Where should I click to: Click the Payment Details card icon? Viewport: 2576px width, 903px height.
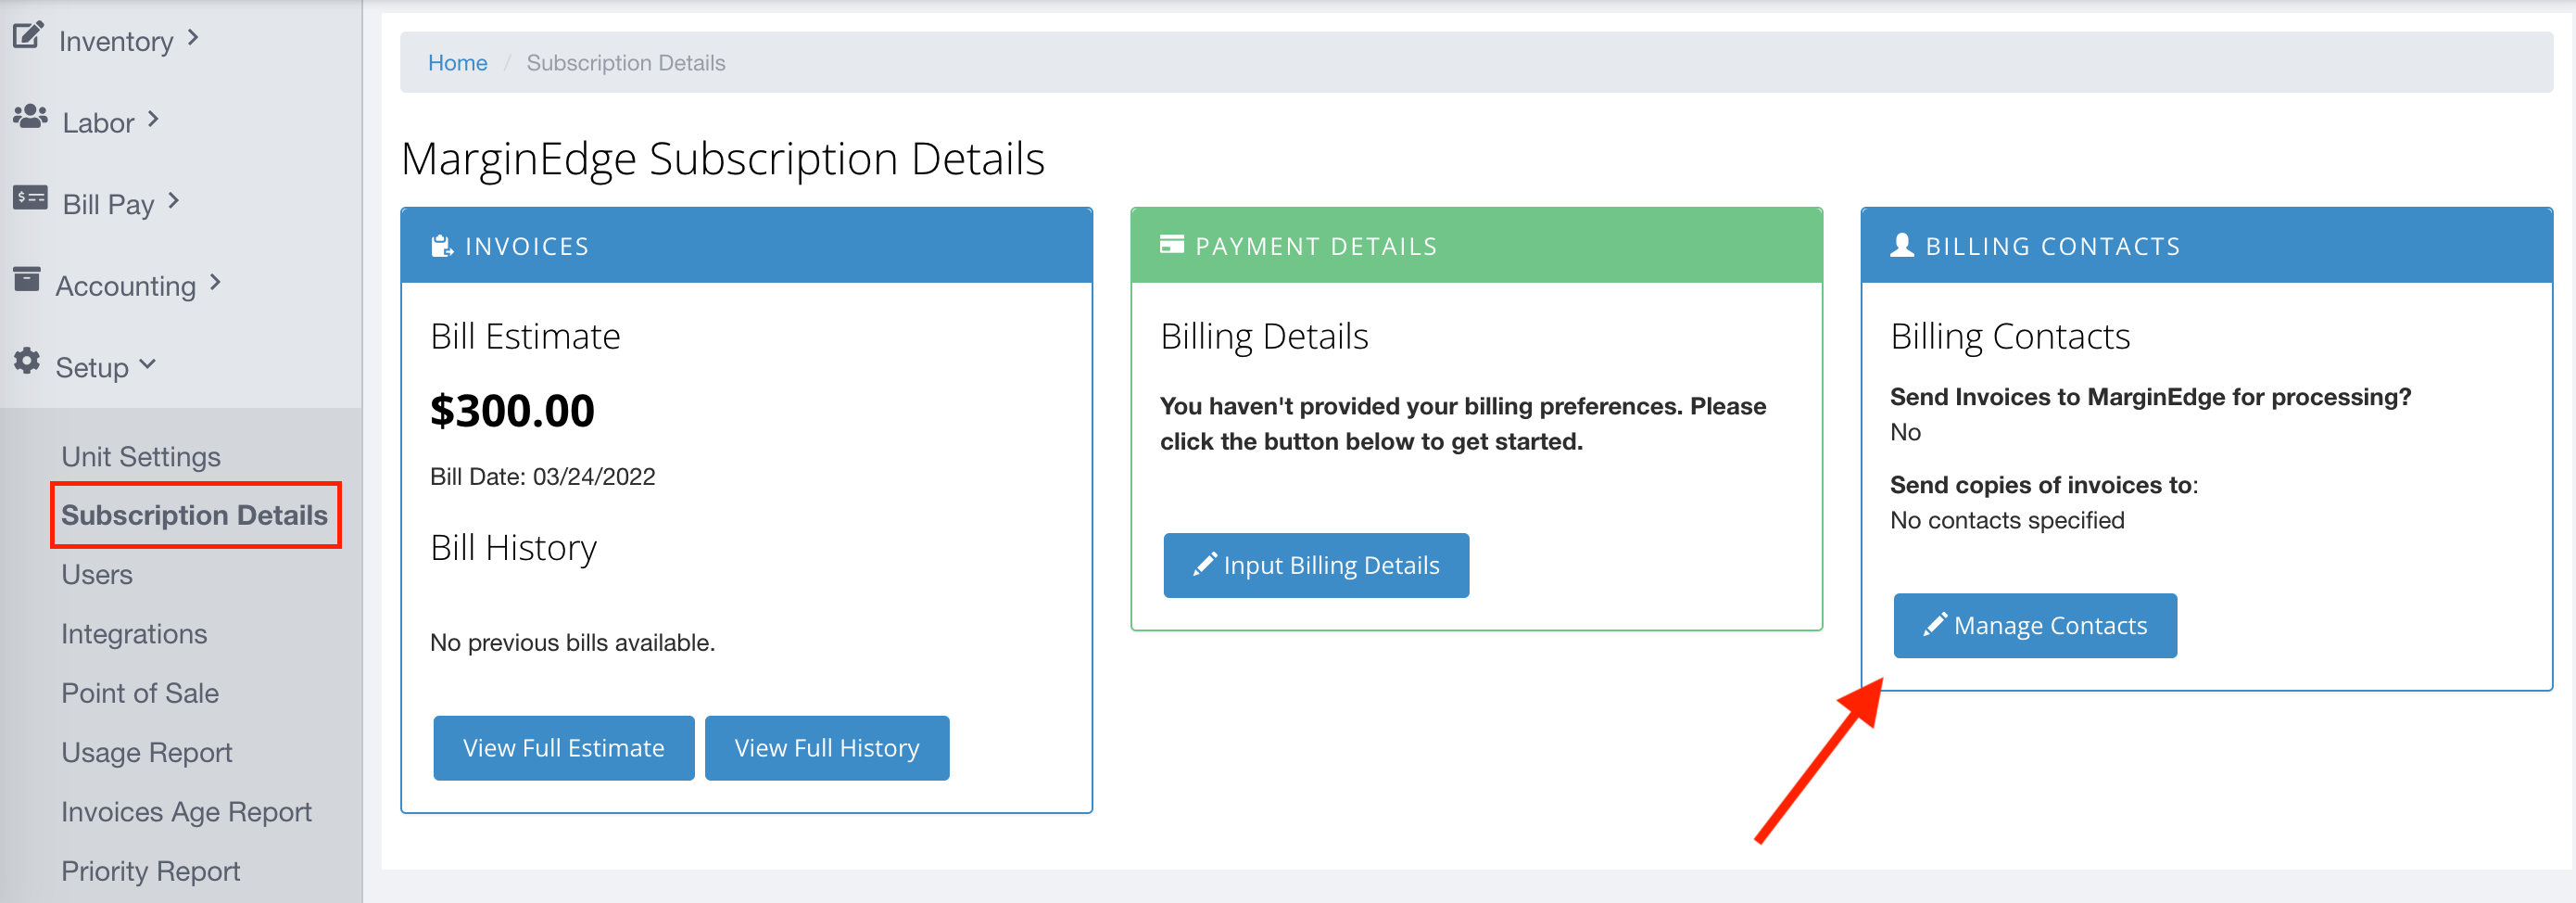[x=1171, y=245]
